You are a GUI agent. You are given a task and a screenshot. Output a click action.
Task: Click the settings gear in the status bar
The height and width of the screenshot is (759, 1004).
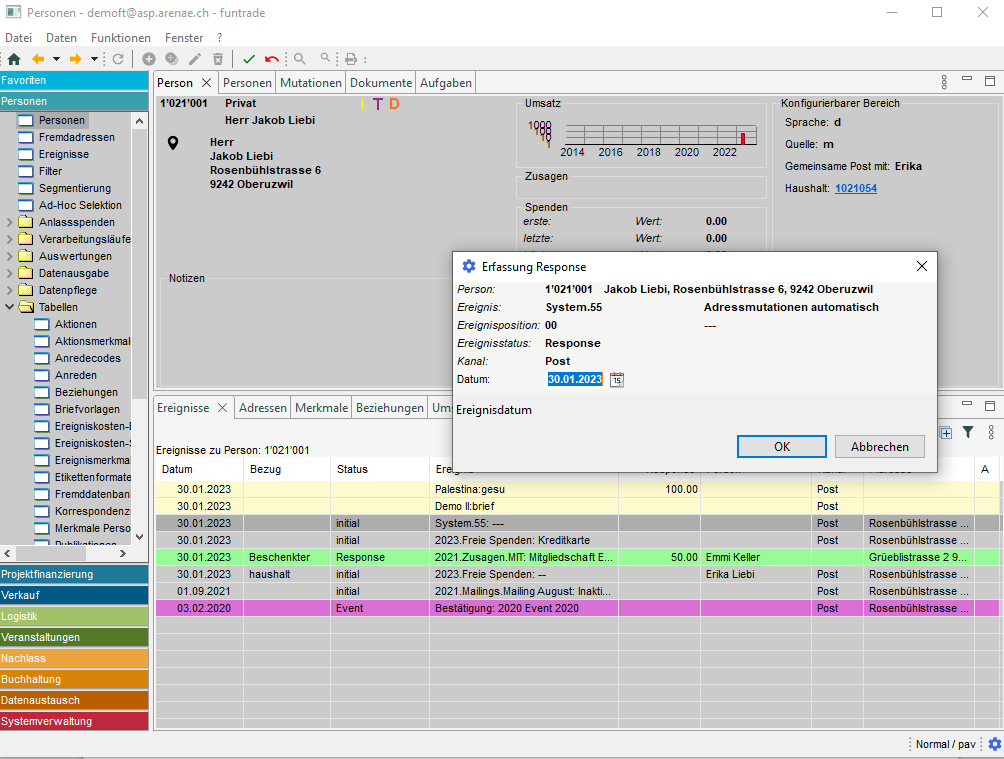point(994,744)
